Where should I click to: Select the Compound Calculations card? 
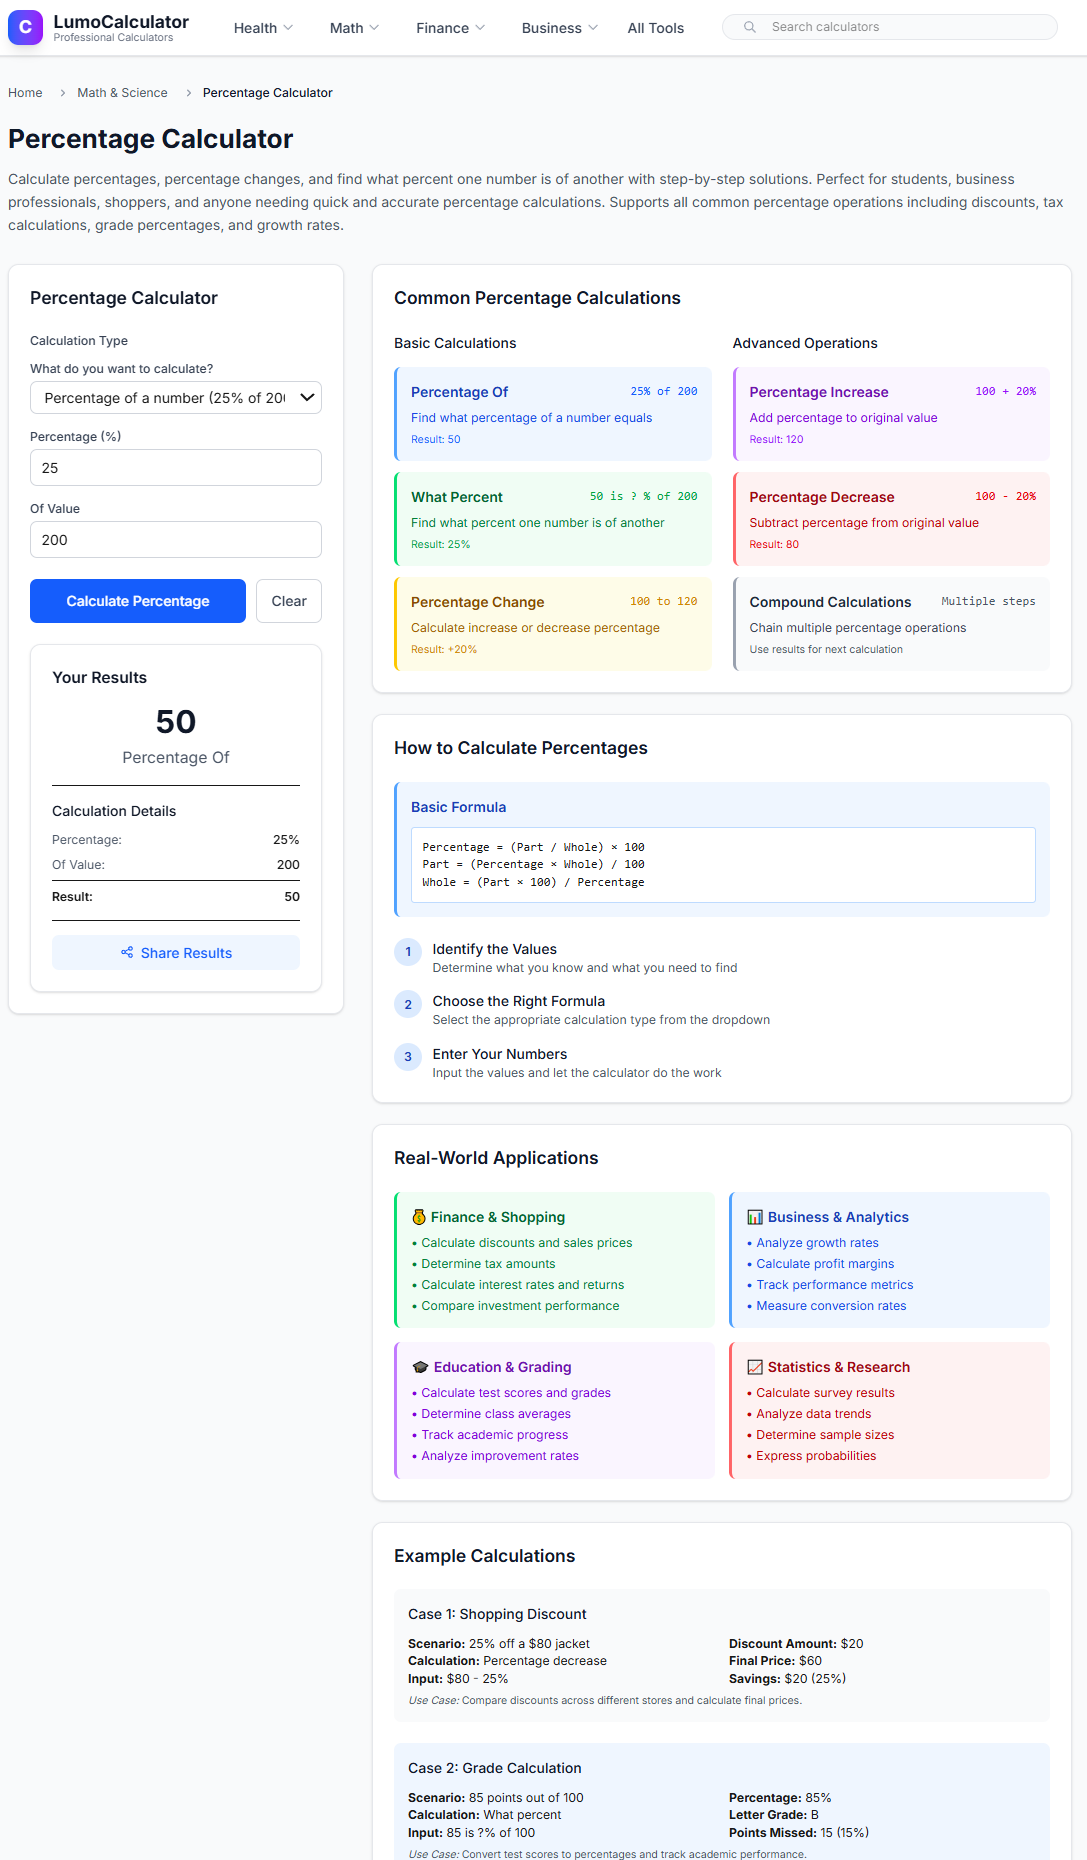[x=891, y=624]
